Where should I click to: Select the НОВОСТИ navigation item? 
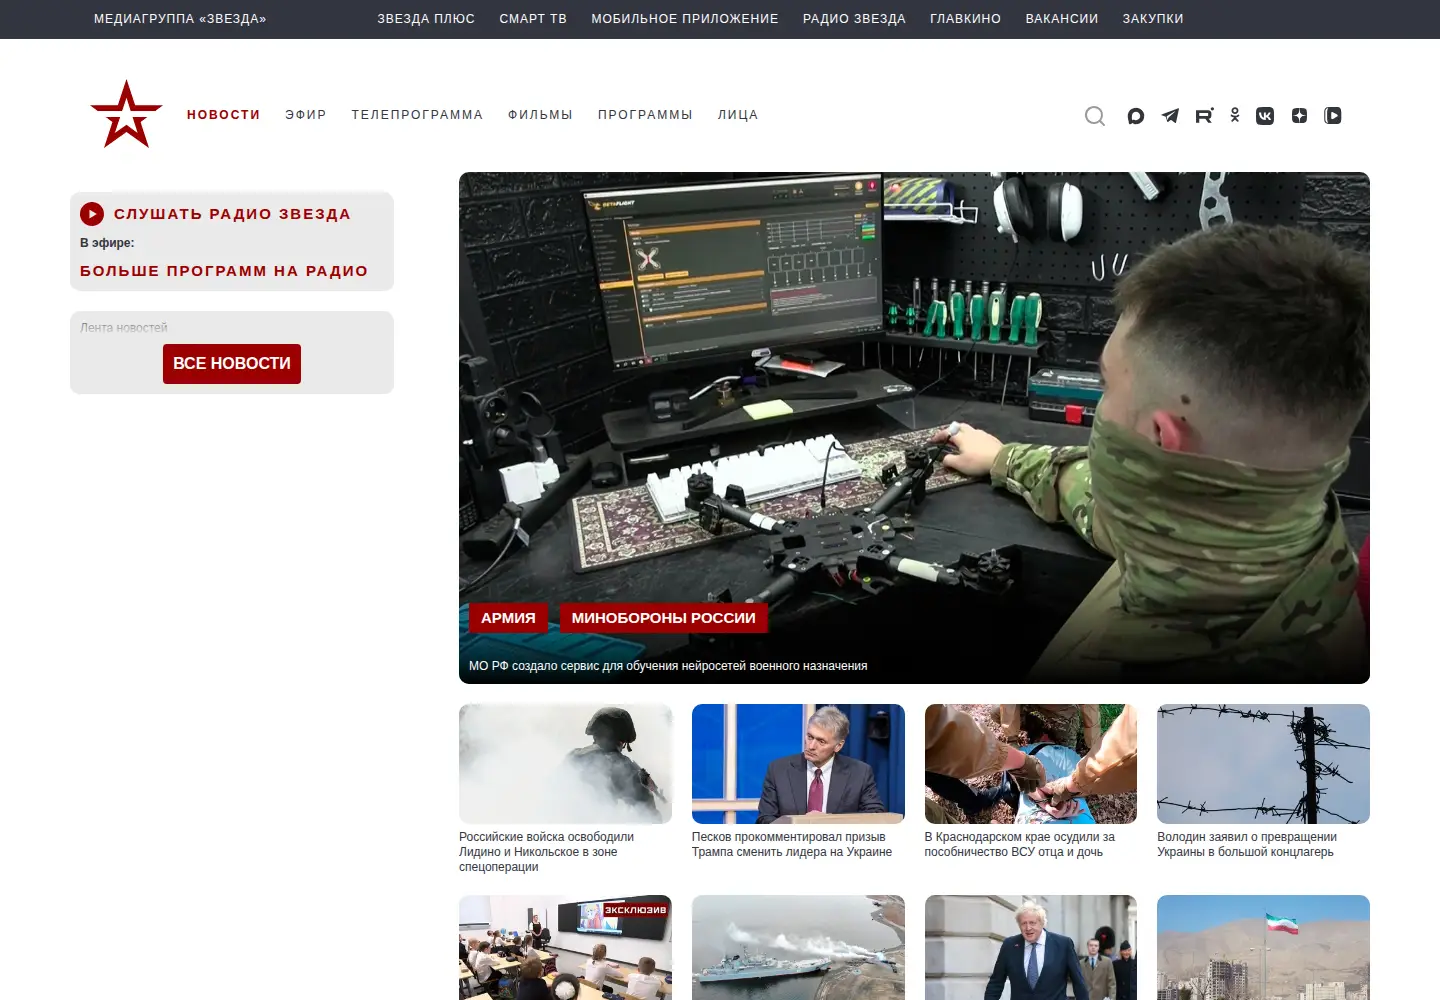[223, 115]
